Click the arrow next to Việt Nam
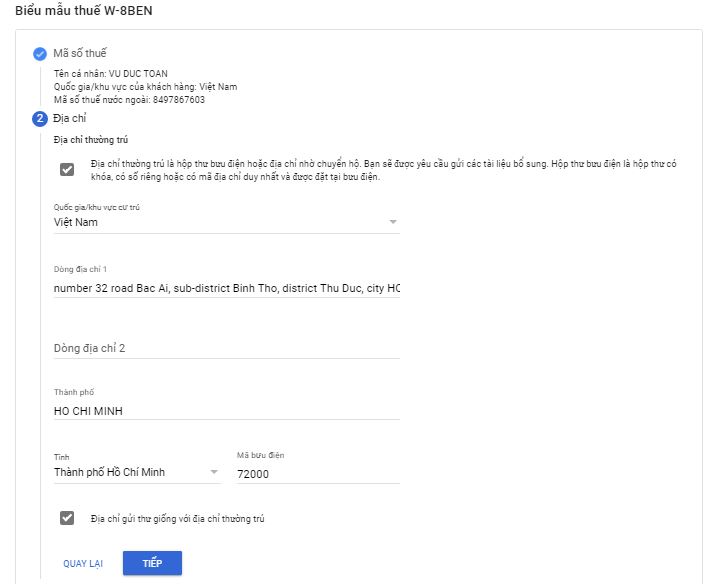The width and height of the screenshot is (706, 584). coord(393,222)
